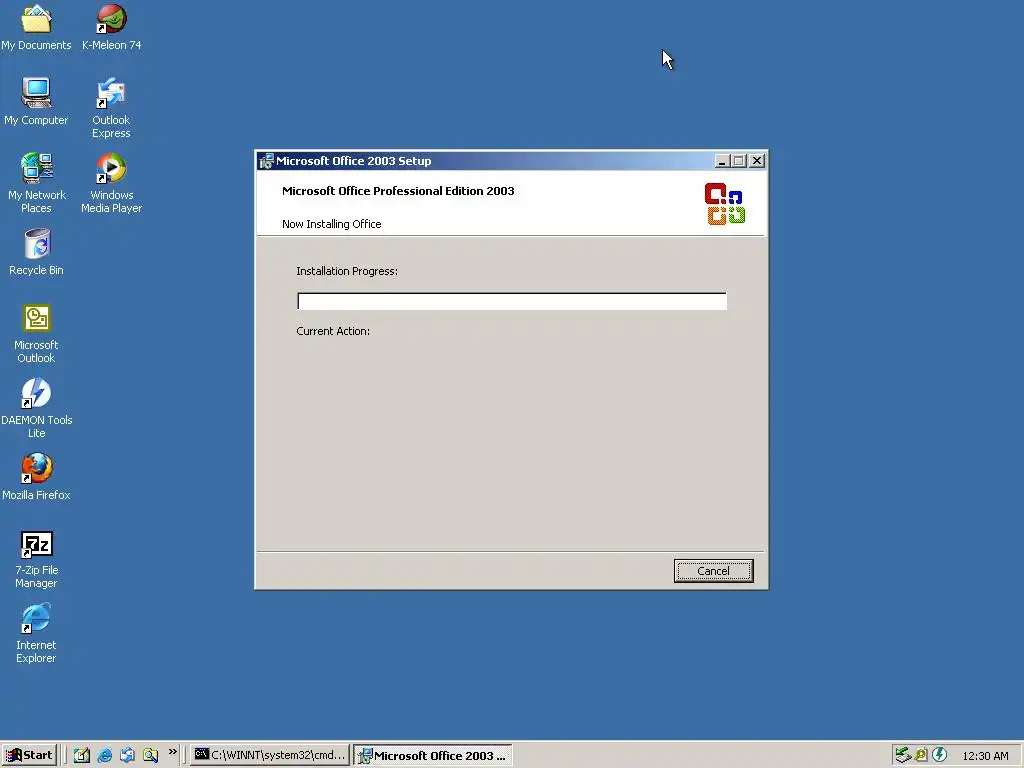Image resolution: width=1024 pixels, height=768 pixels.
Task: Click the 'Installation Progress:' label
Action: point(347,271)
